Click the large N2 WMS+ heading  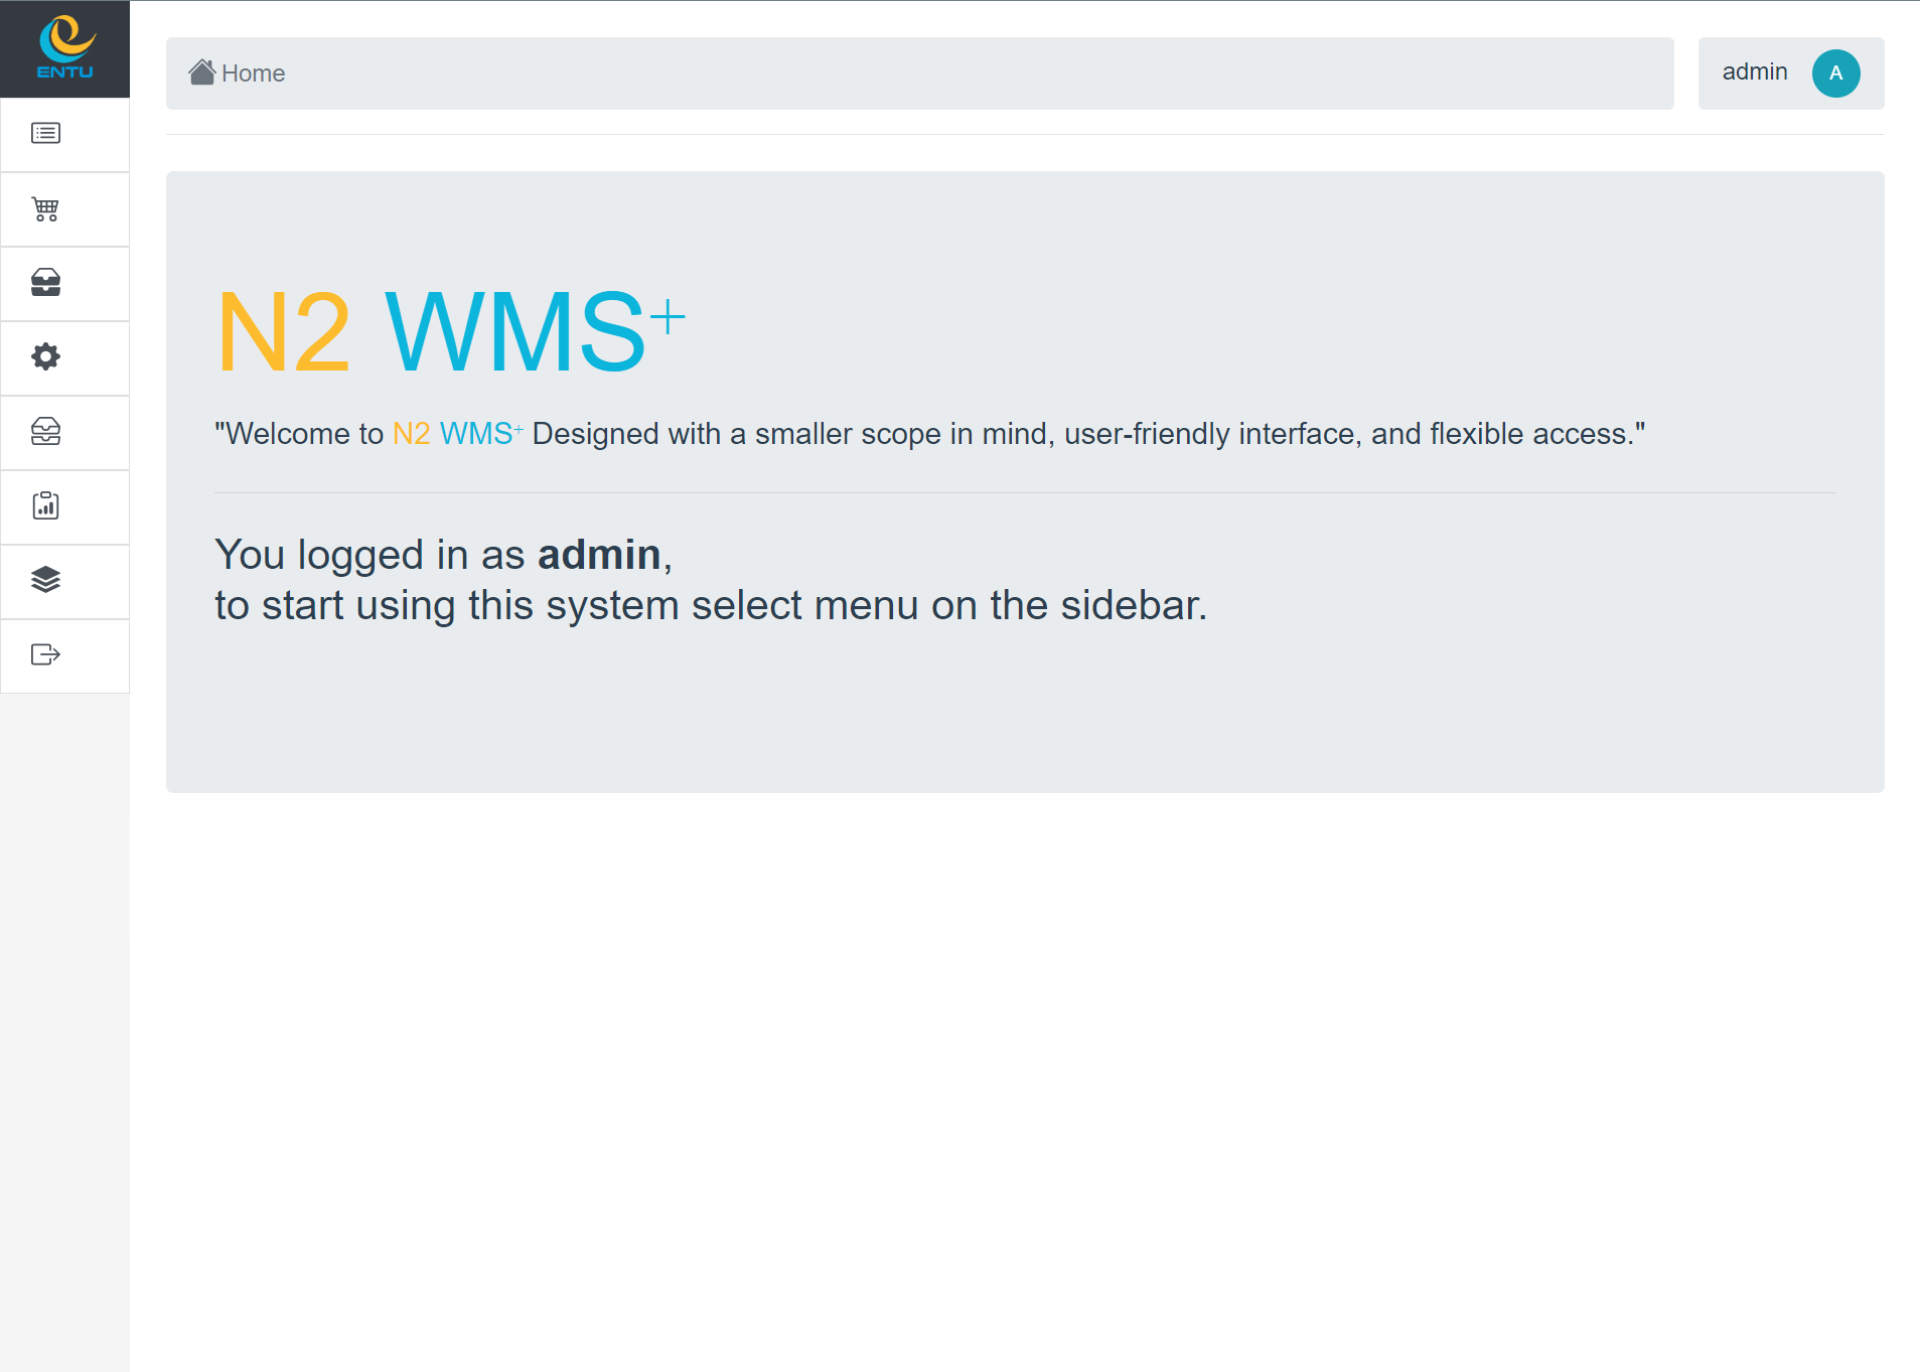[450, 332]
